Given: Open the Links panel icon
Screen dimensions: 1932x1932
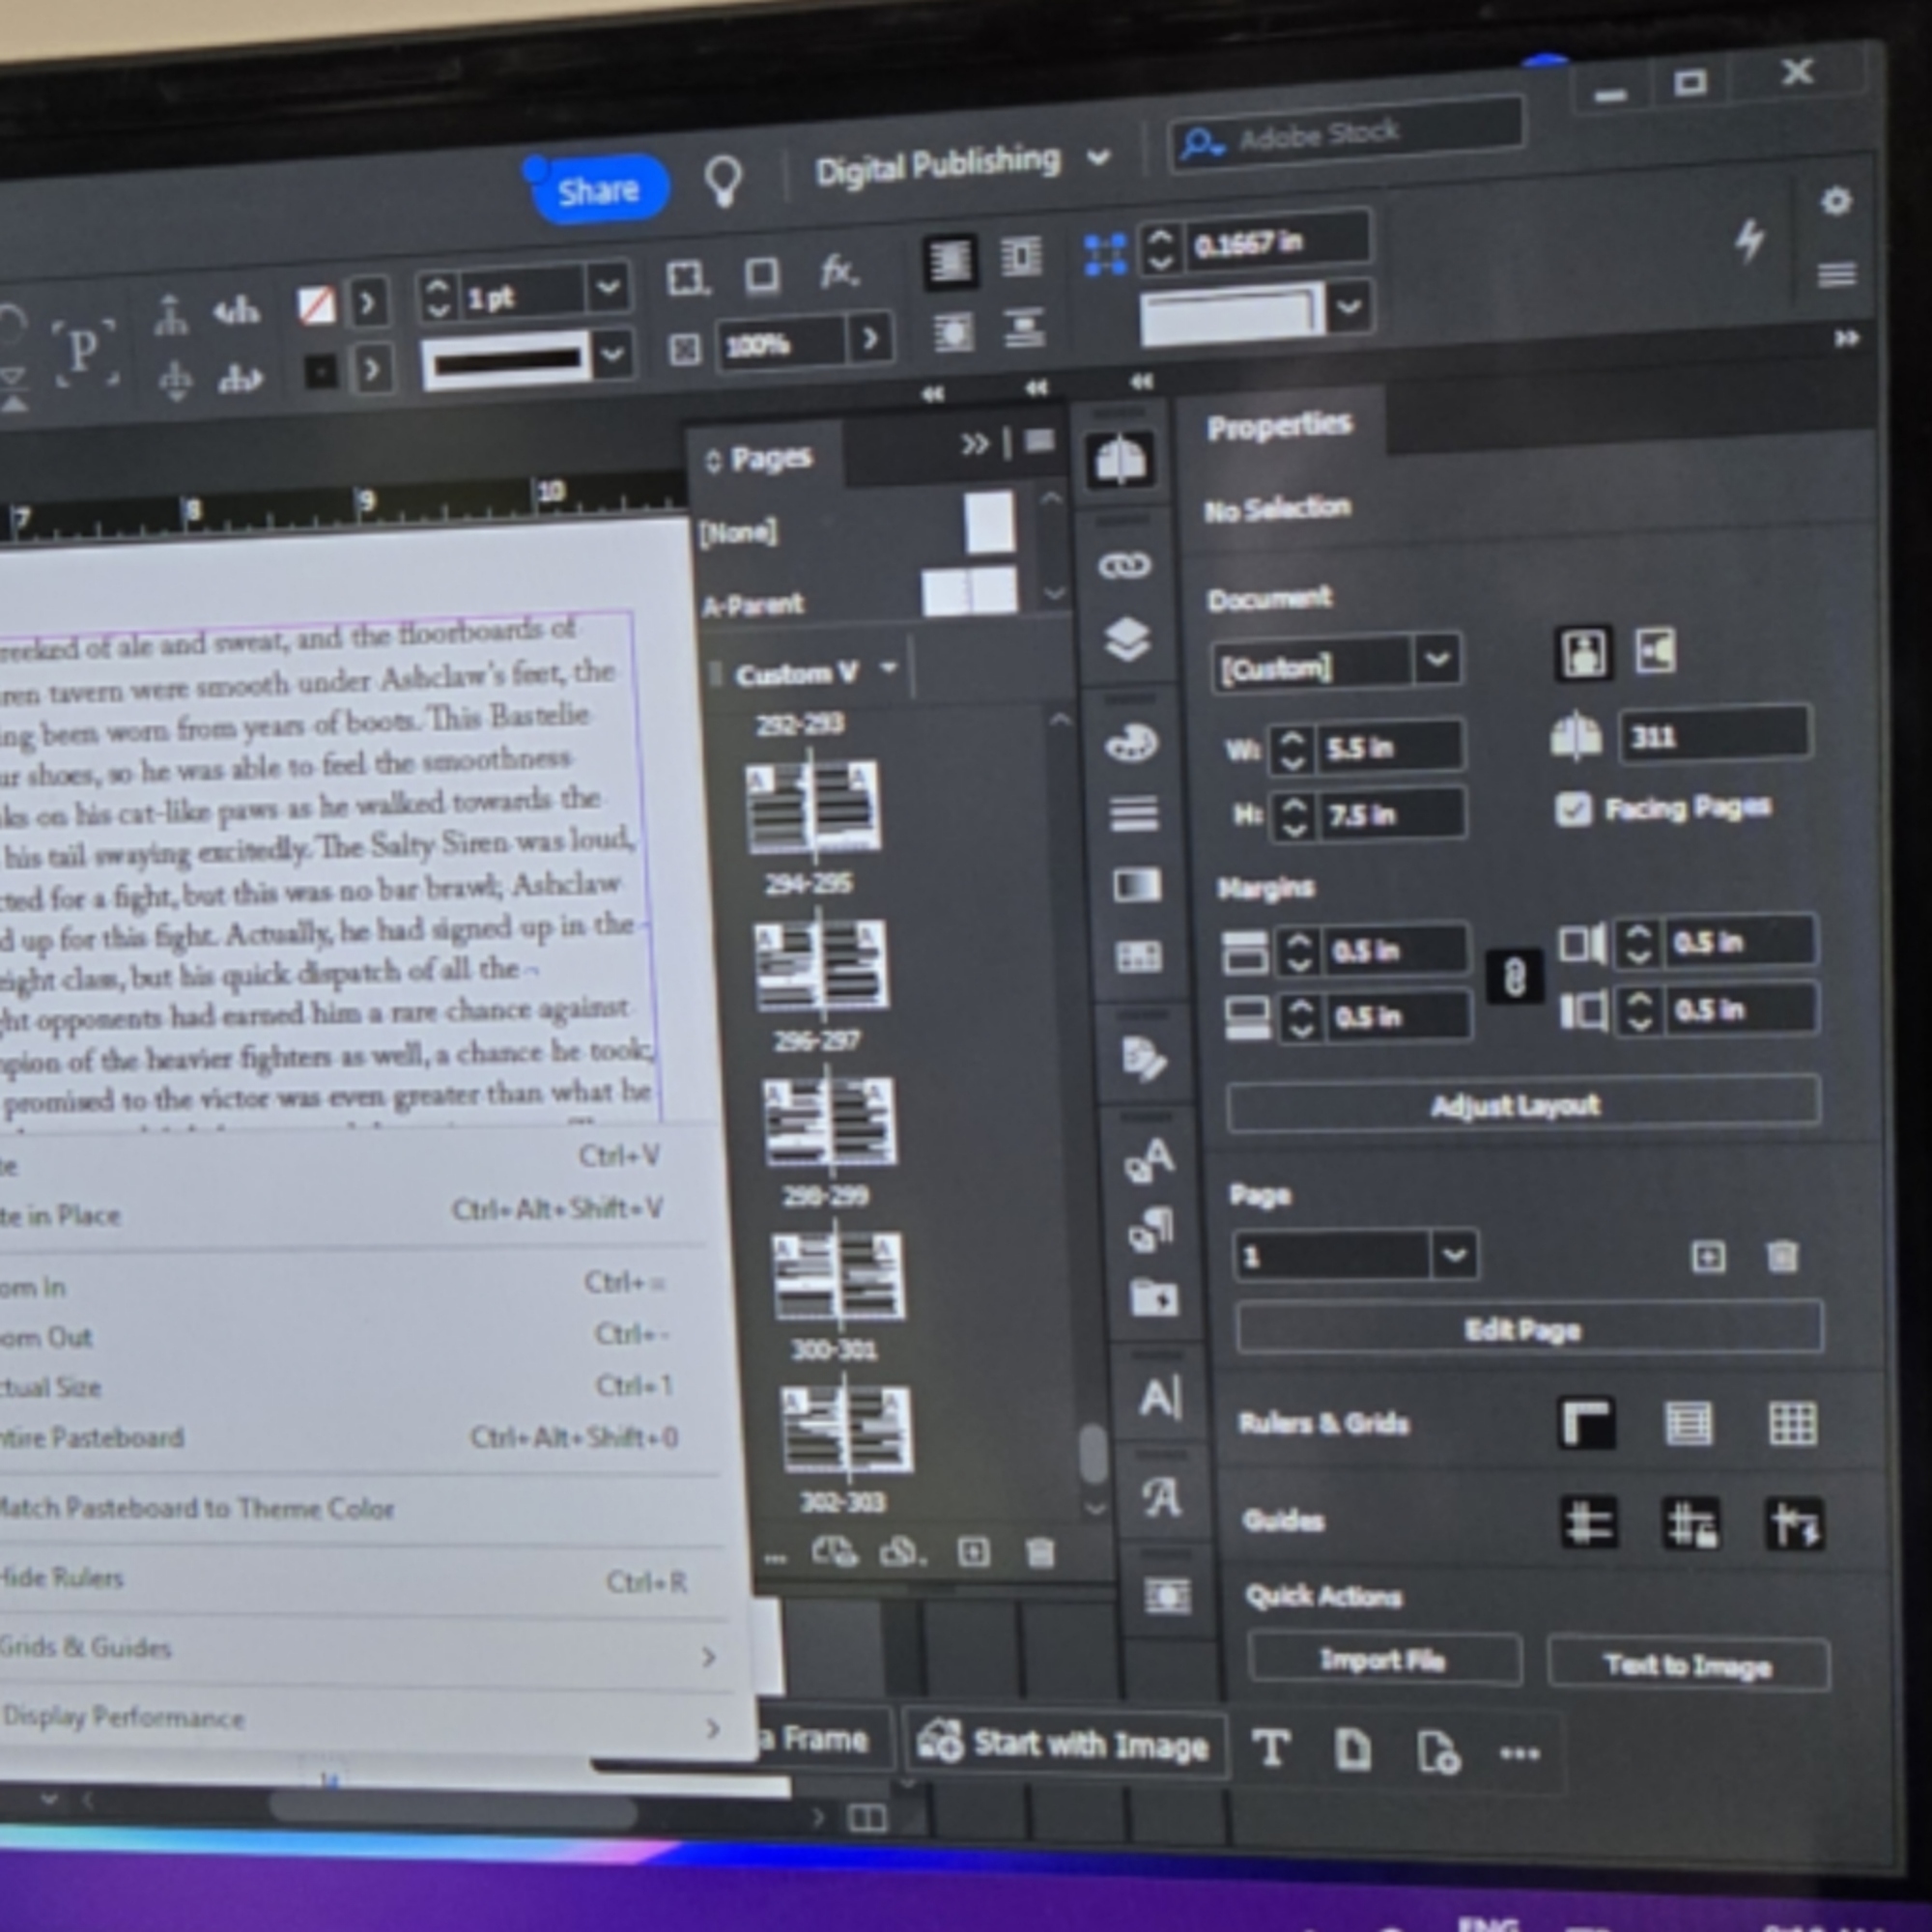Looking at the screenshot, I should click(1124, 567).
